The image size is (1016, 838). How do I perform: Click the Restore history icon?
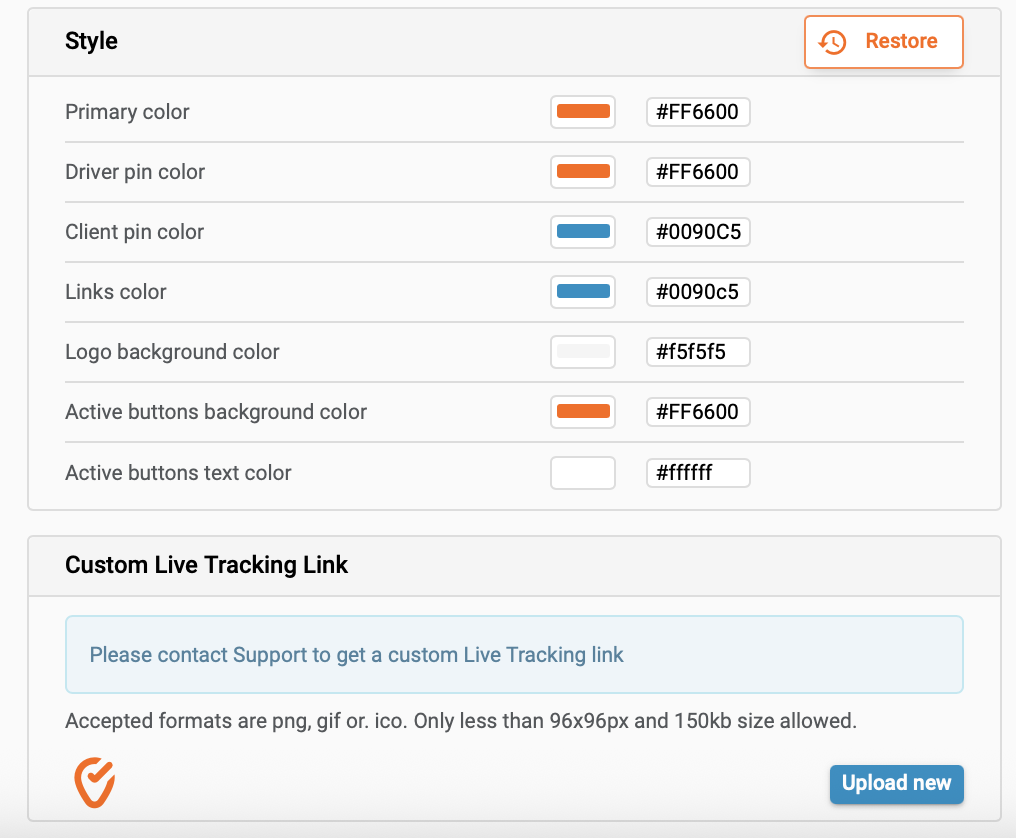(832, 42)
